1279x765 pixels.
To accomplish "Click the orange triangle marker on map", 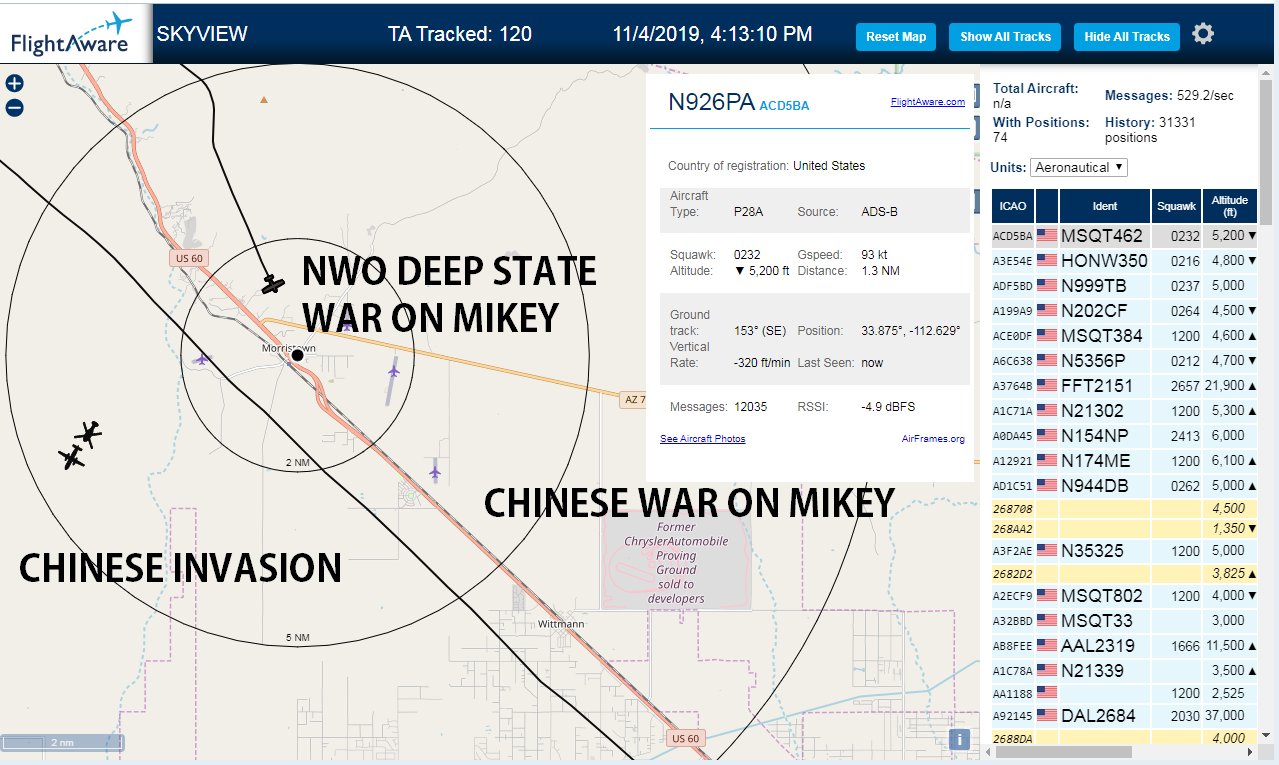I will click(x=264, y=99).
